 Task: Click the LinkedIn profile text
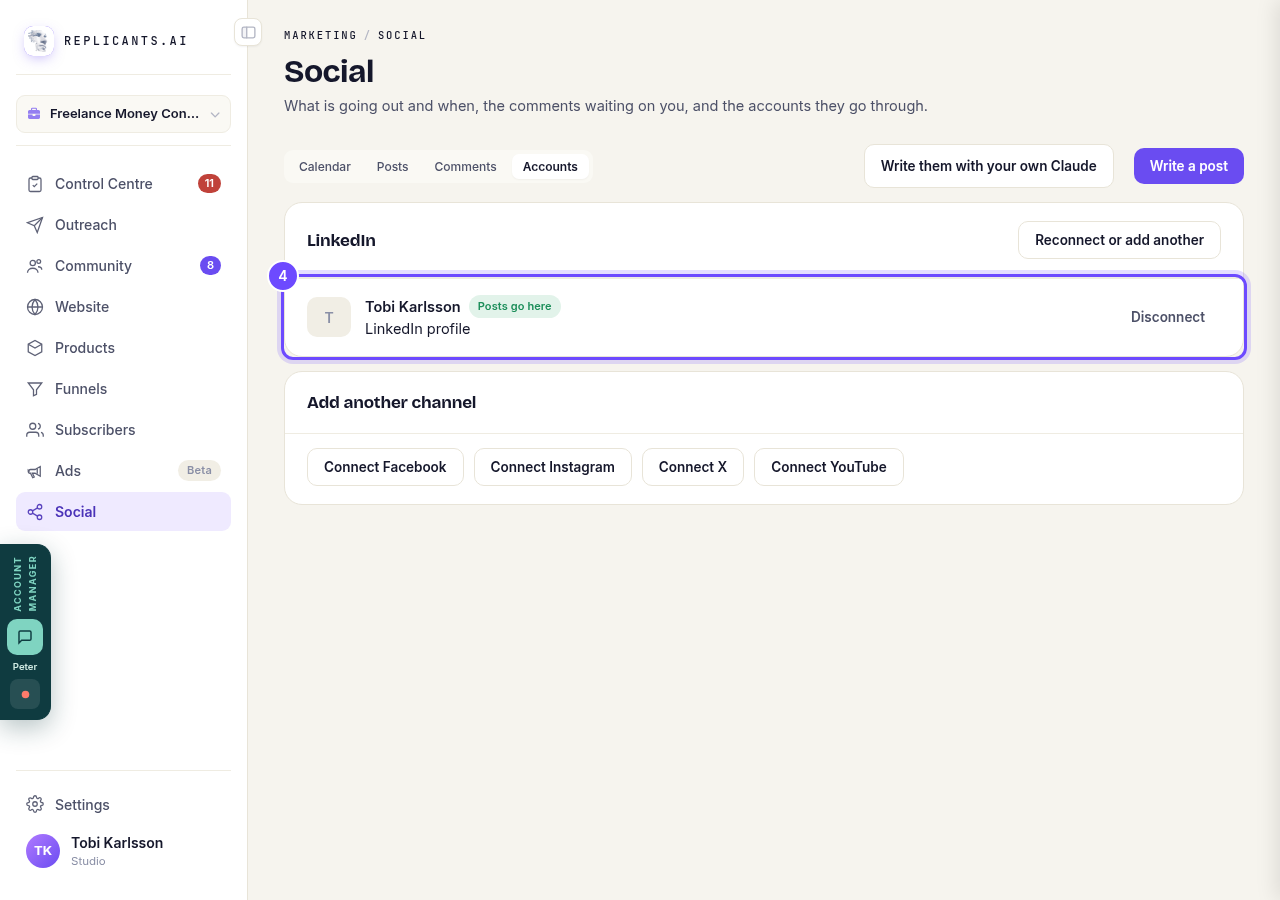pos(417,329)
